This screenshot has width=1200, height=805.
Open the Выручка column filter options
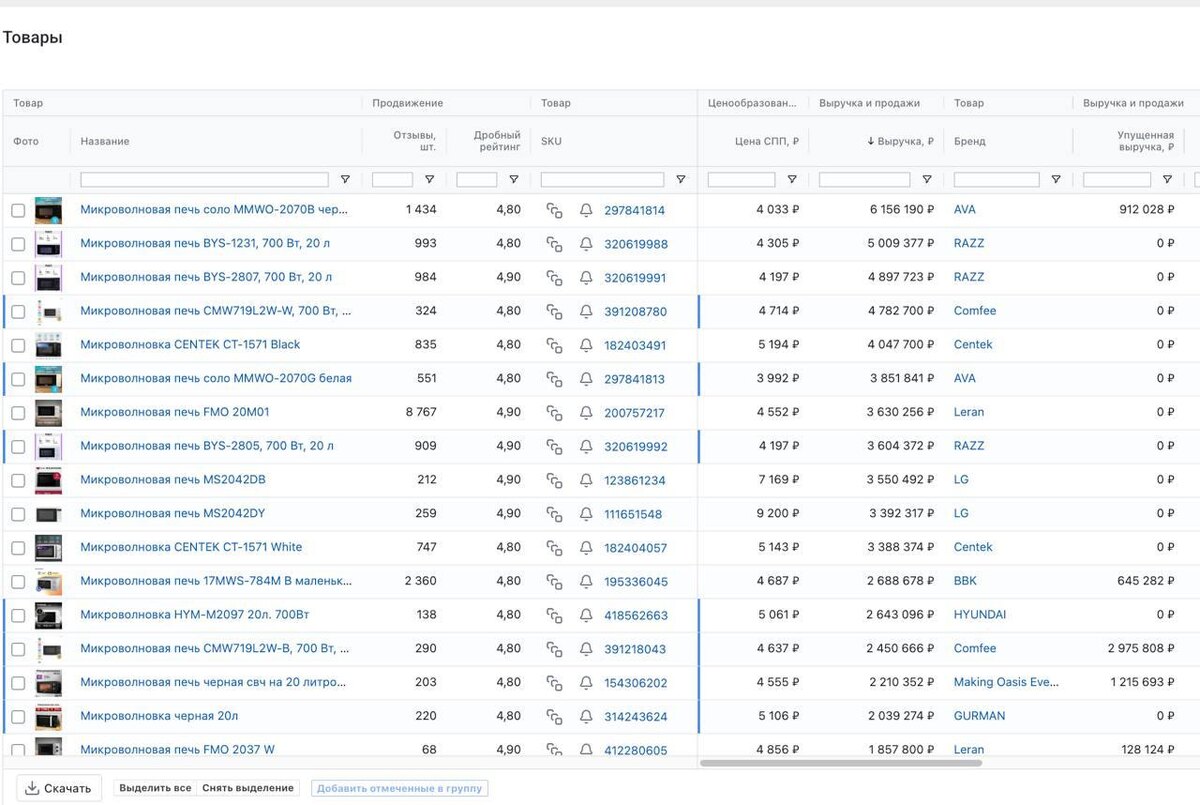[926, 180]
